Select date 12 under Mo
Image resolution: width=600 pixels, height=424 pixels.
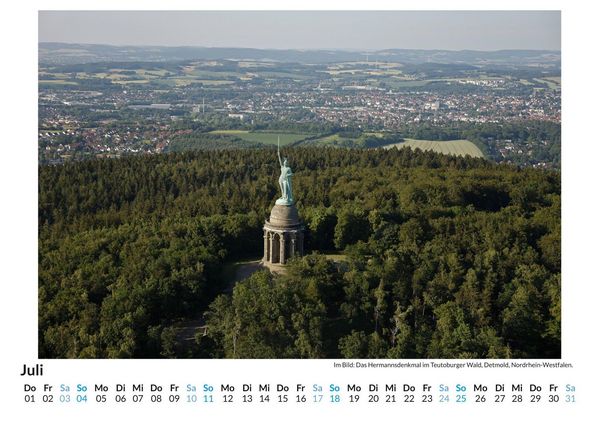[228, 399]
